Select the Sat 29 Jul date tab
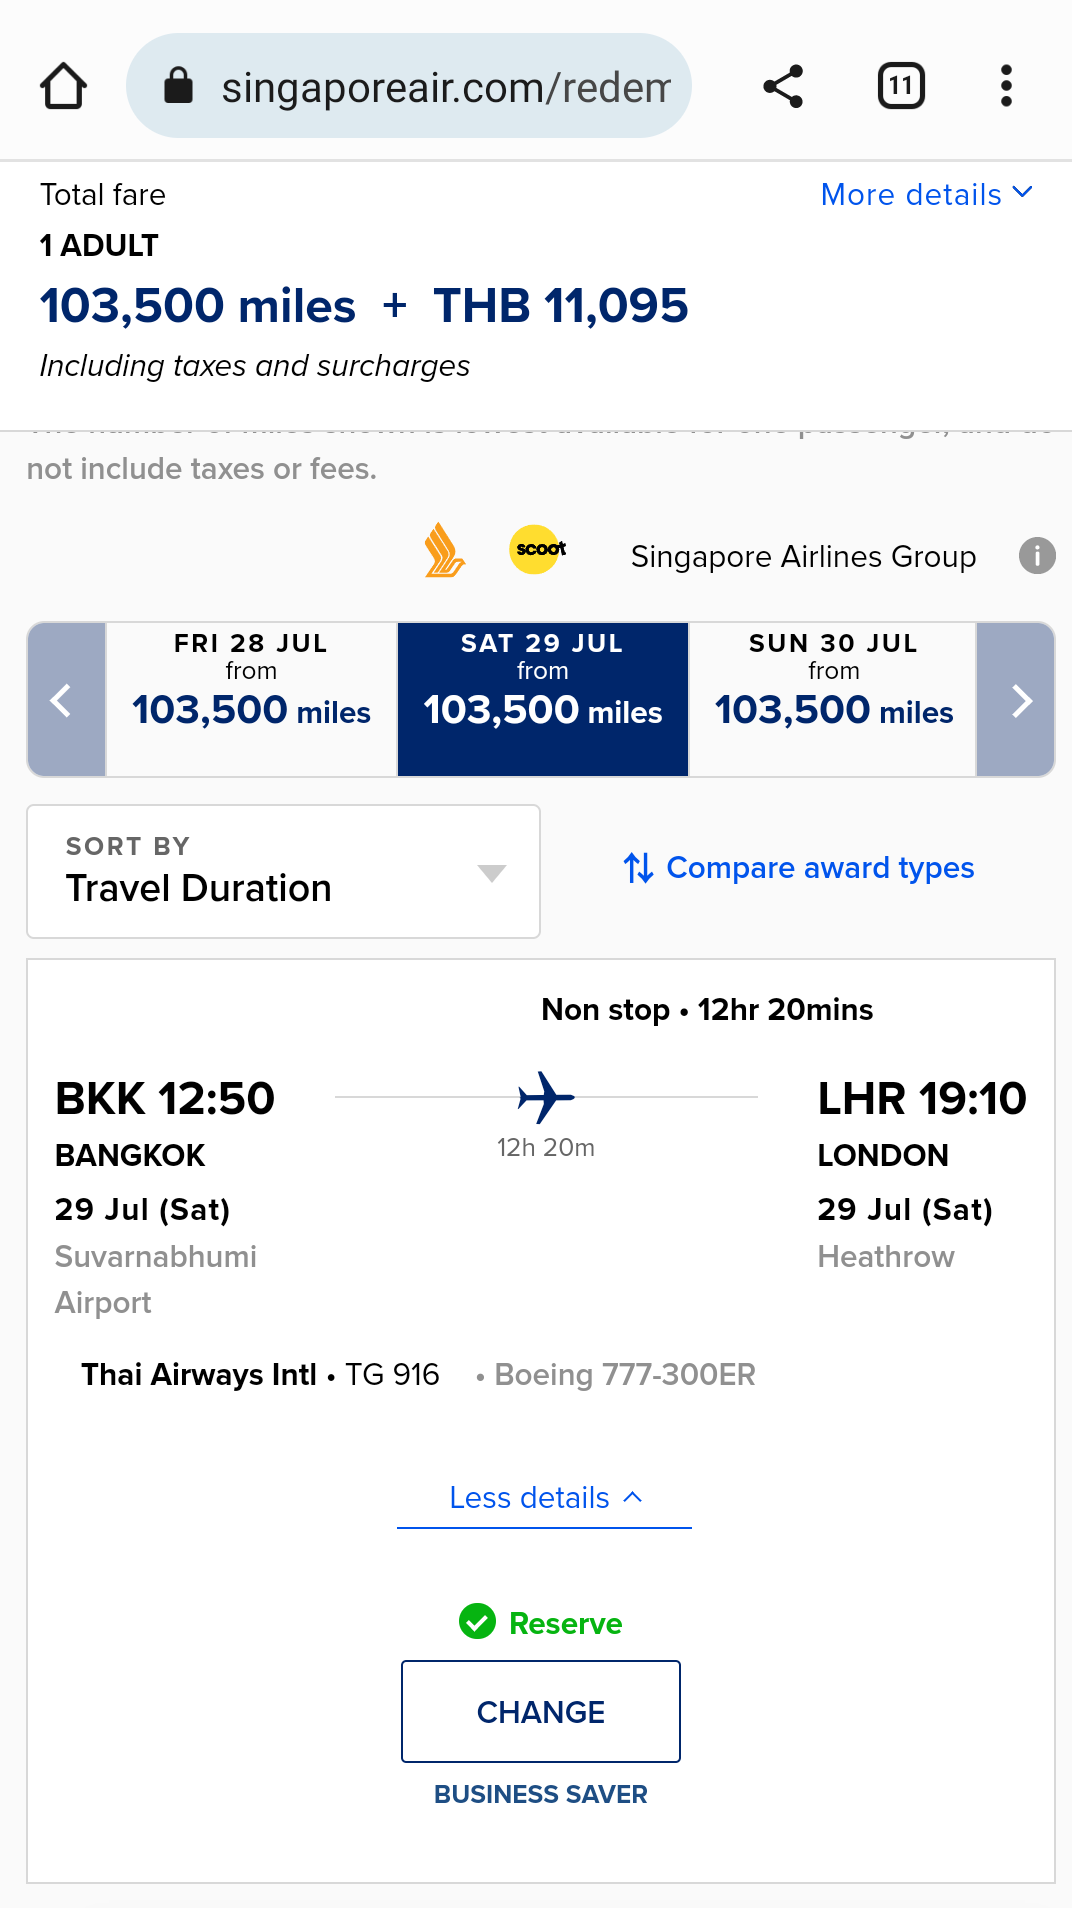This screenshot has width=1072, height=1908. 543,699
